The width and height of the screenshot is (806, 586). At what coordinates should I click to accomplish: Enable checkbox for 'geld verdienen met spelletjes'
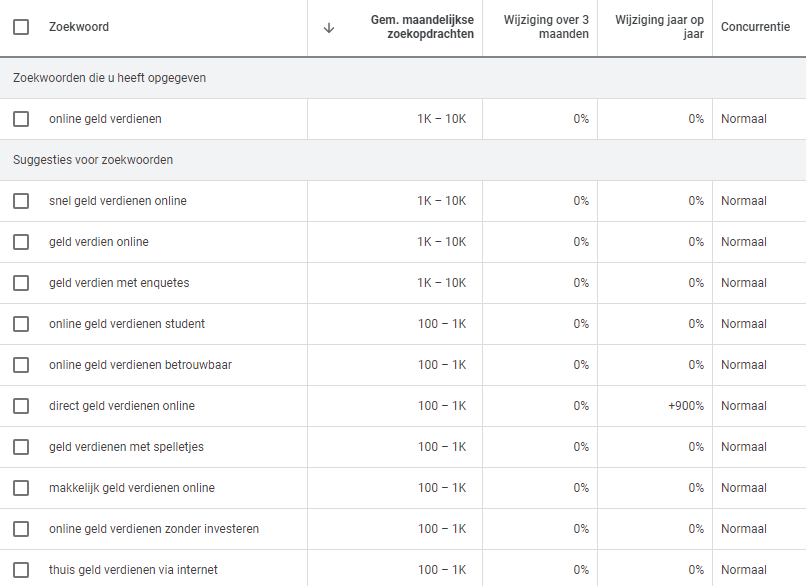coord(21,447)
